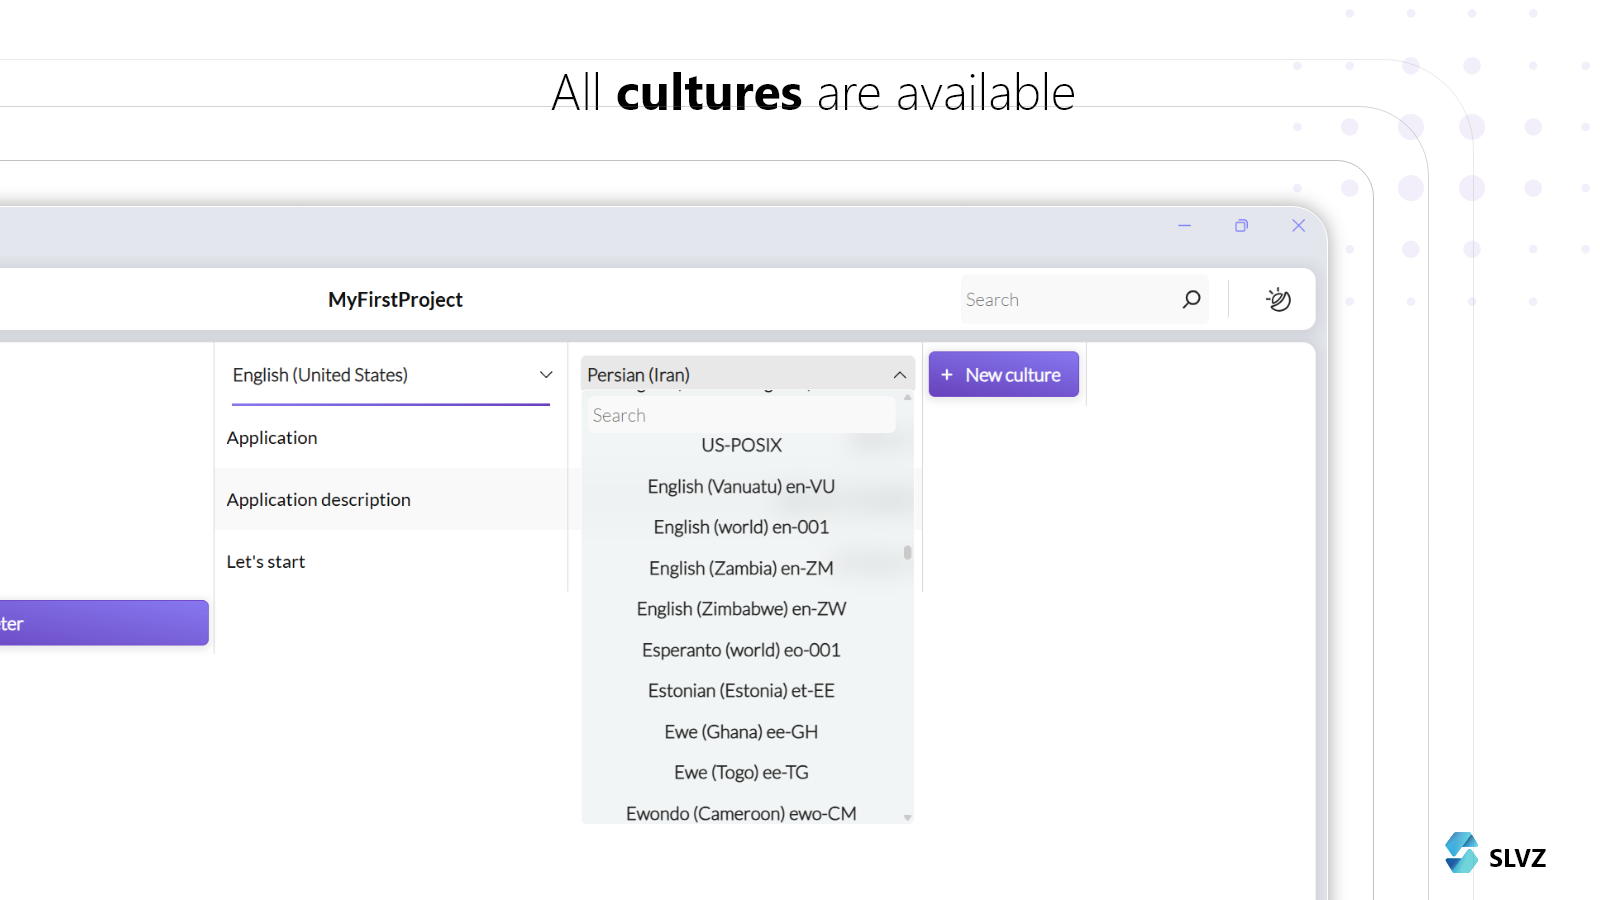The image size is (1600, 900).
Task: Maximize the application window
Action: coord(1241,226)
